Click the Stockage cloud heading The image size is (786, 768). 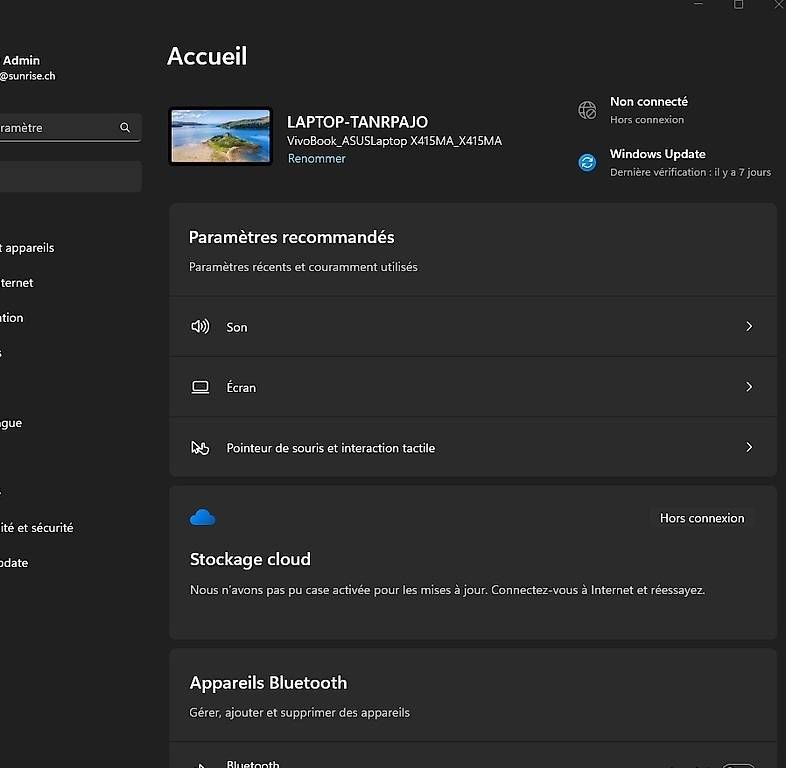250,559
